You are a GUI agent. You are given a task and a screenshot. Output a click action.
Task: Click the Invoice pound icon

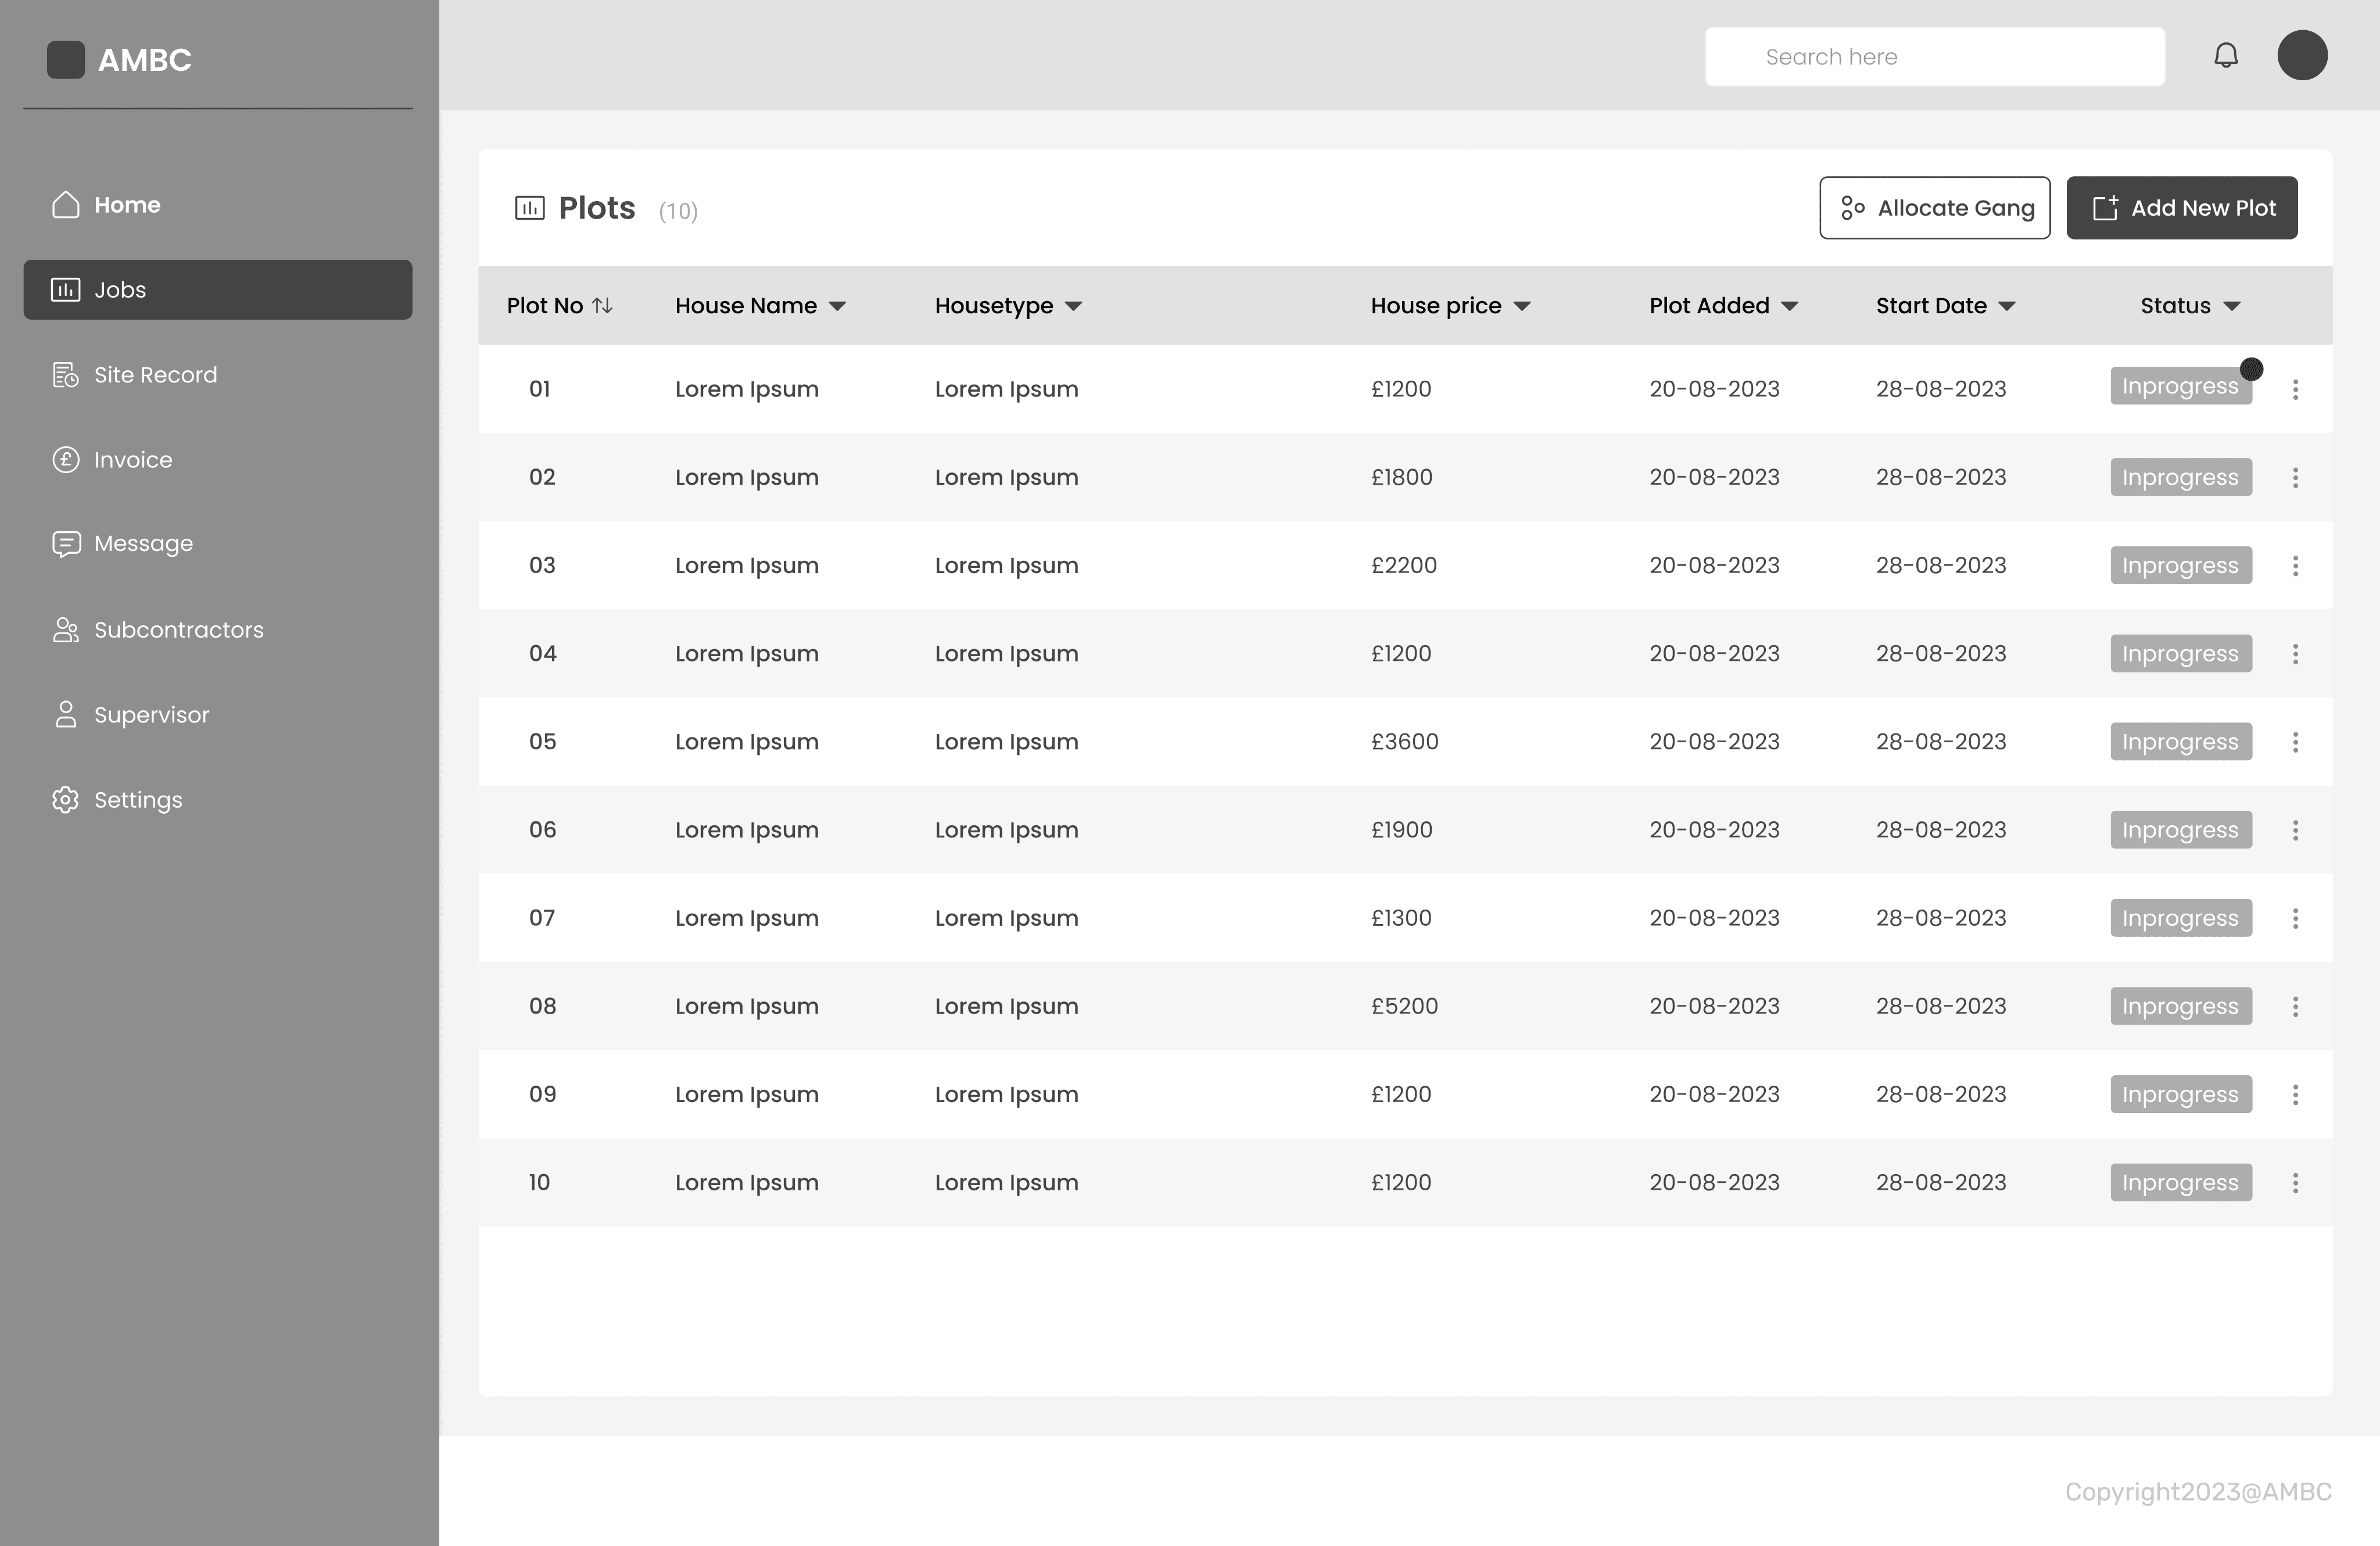coord(66,460)
